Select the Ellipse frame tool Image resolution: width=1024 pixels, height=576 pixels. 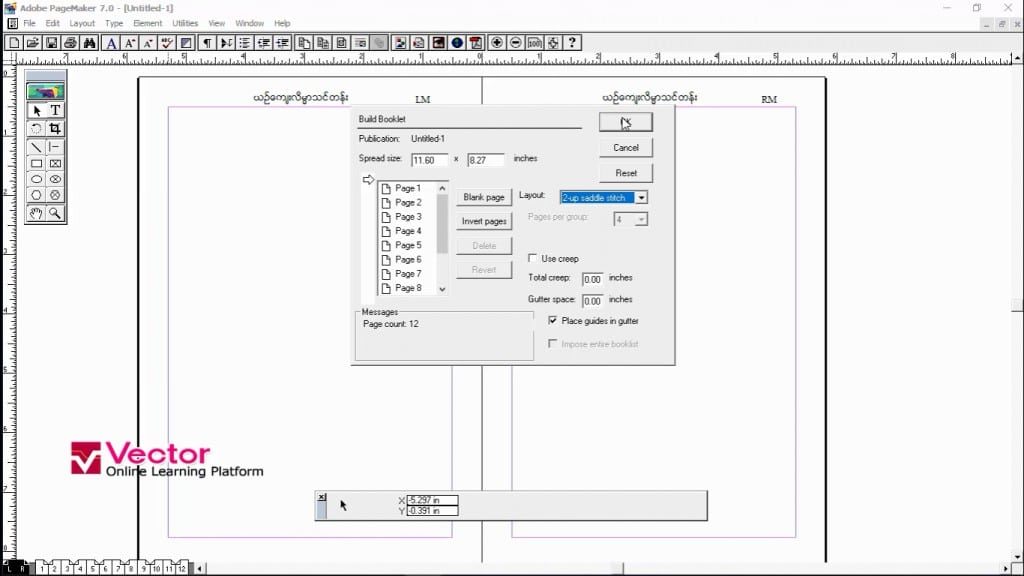(56, 180)
